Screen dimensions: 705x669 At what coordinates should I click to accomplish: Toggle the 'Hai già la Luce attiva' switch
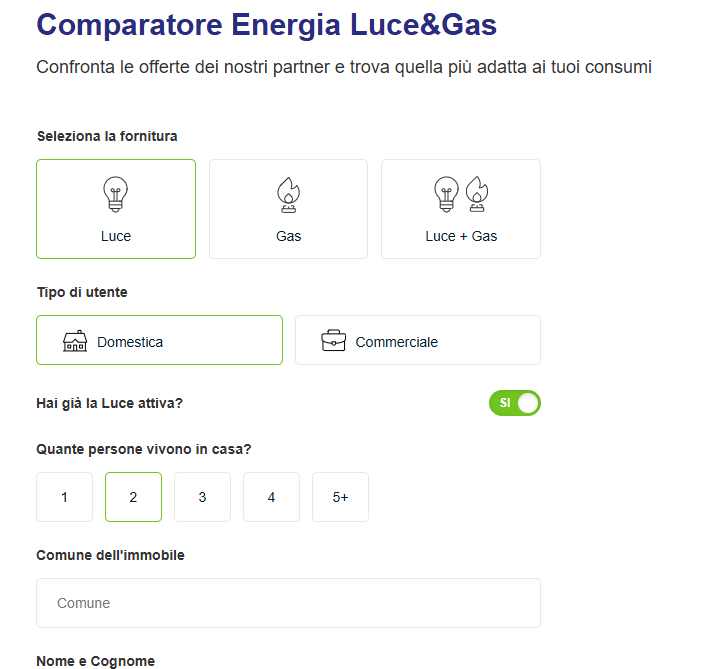(515, 403)
